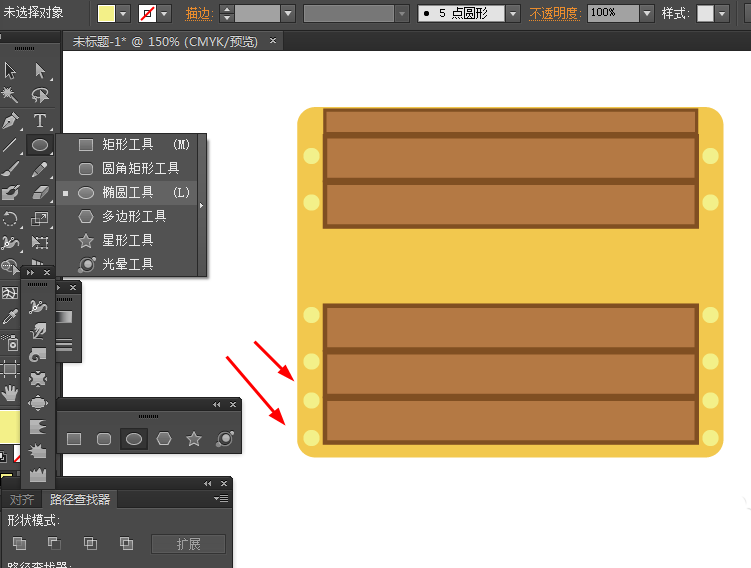This screenshot has height=568, width=751.
Task: Choose Wrinkle tool in floating liquify panel
Action: 38,474
